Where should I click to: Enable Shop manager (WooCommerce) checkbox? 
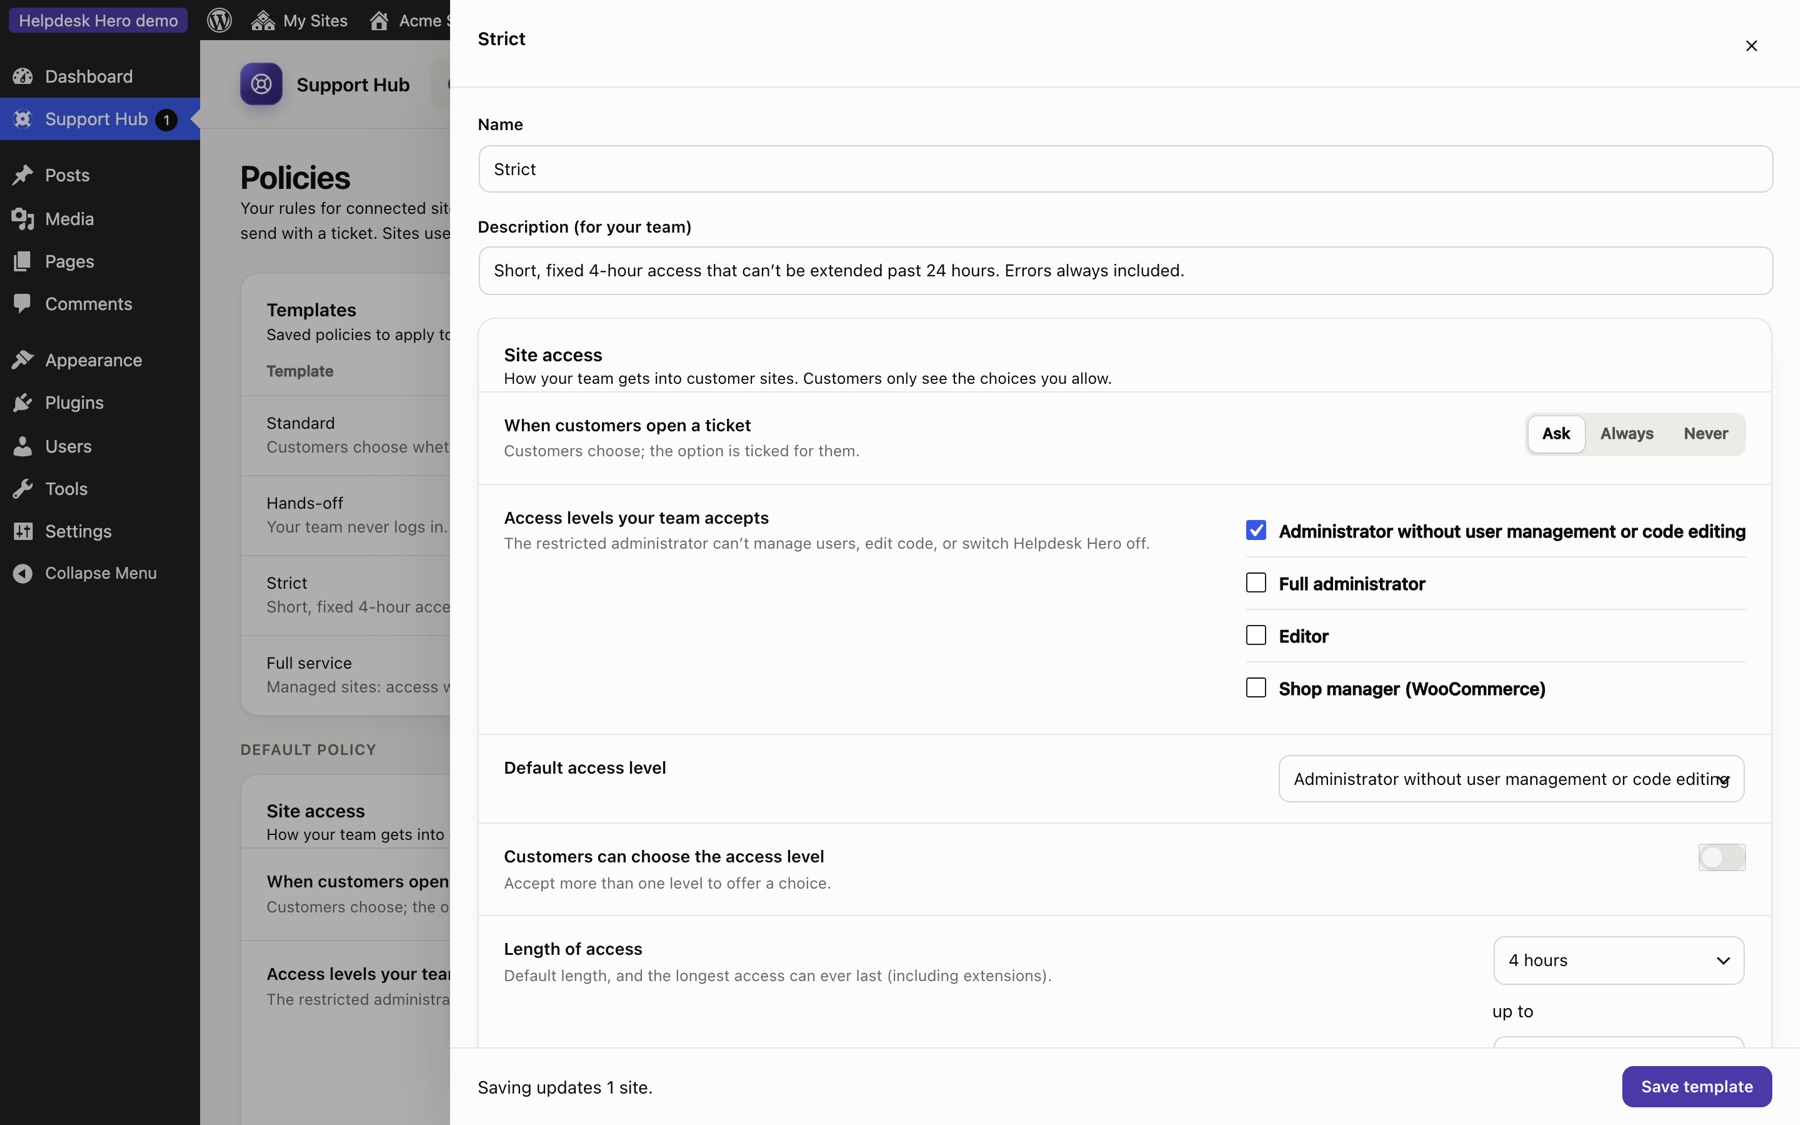coord(1256,687)
